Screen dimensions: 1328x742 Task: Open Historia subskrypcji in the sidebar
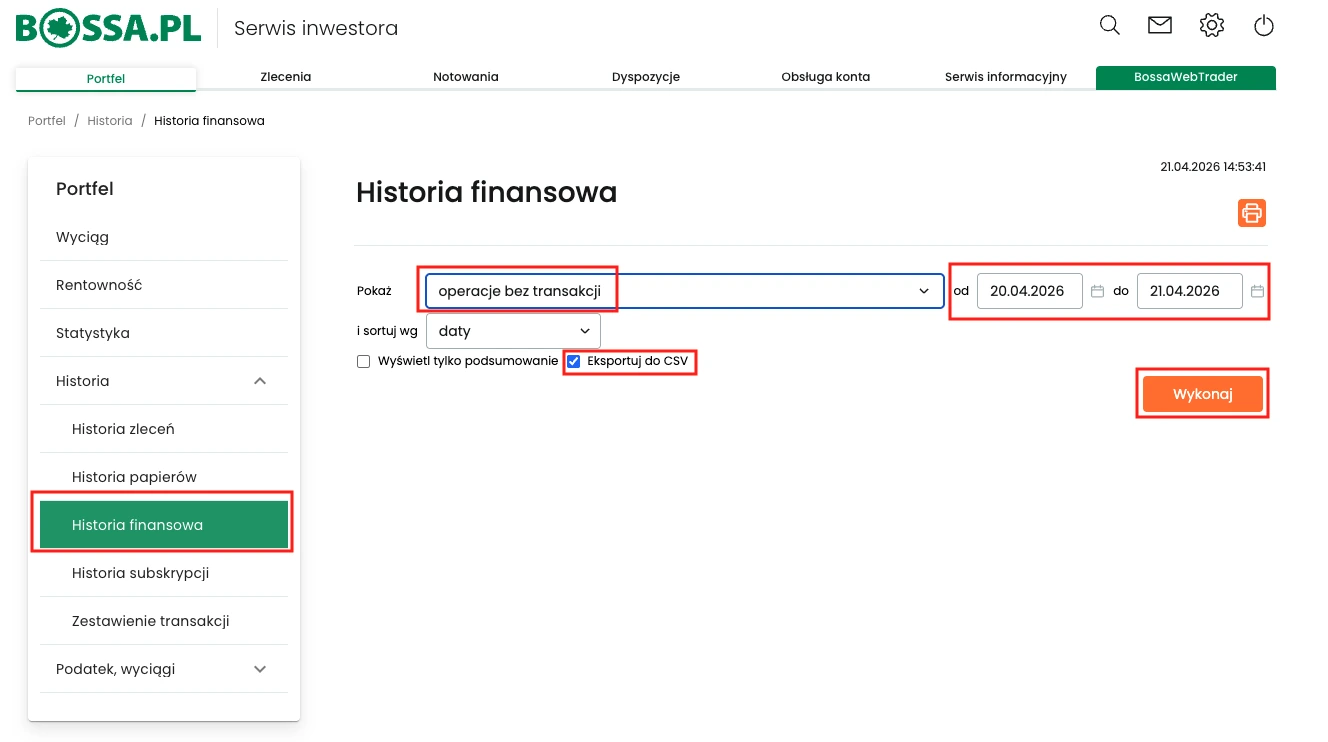tap(164, 573)
